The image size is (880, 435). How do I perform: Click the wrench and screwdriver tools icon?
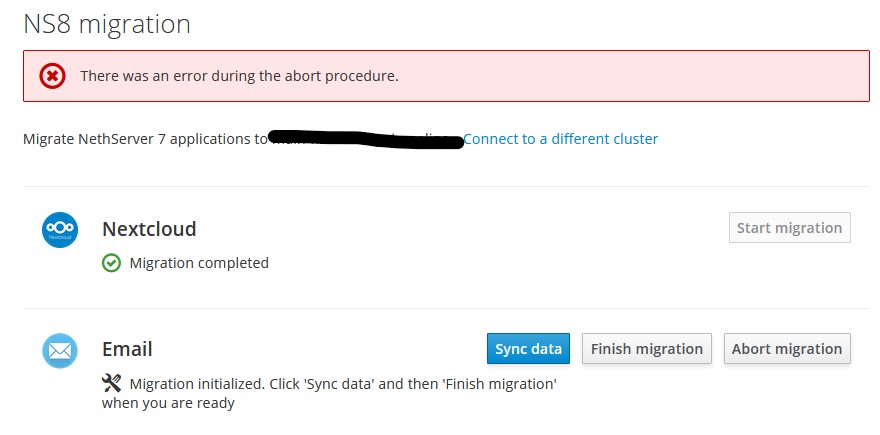pyautogui.click(x=111, y=383)
